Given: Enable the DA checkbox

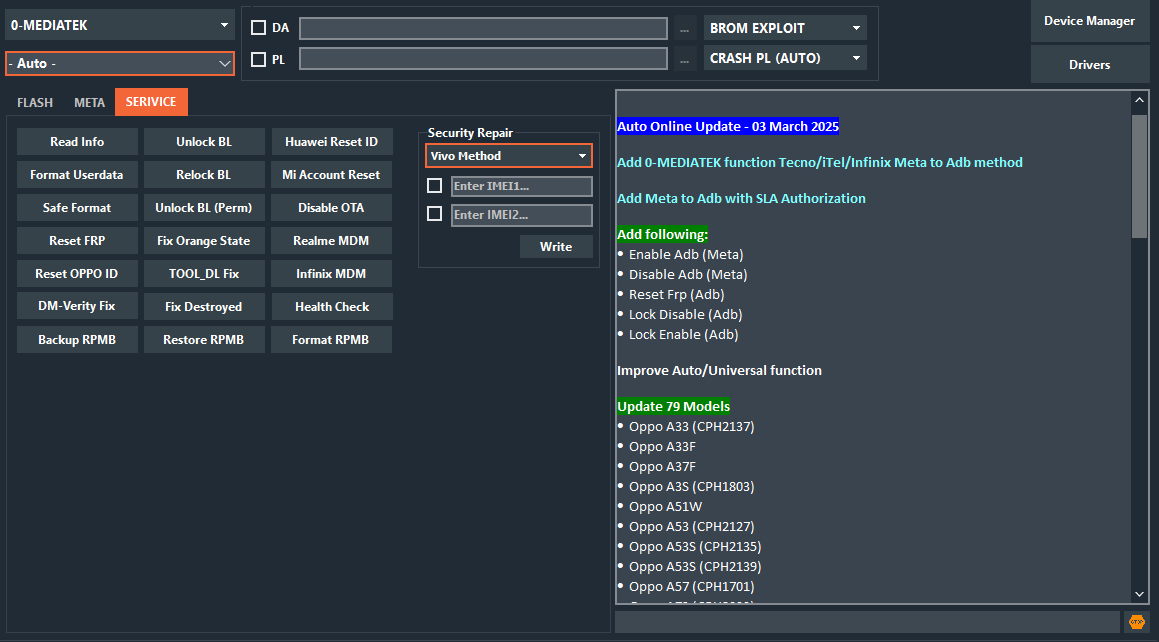Looking at the screenshot, I should (258, 28).
